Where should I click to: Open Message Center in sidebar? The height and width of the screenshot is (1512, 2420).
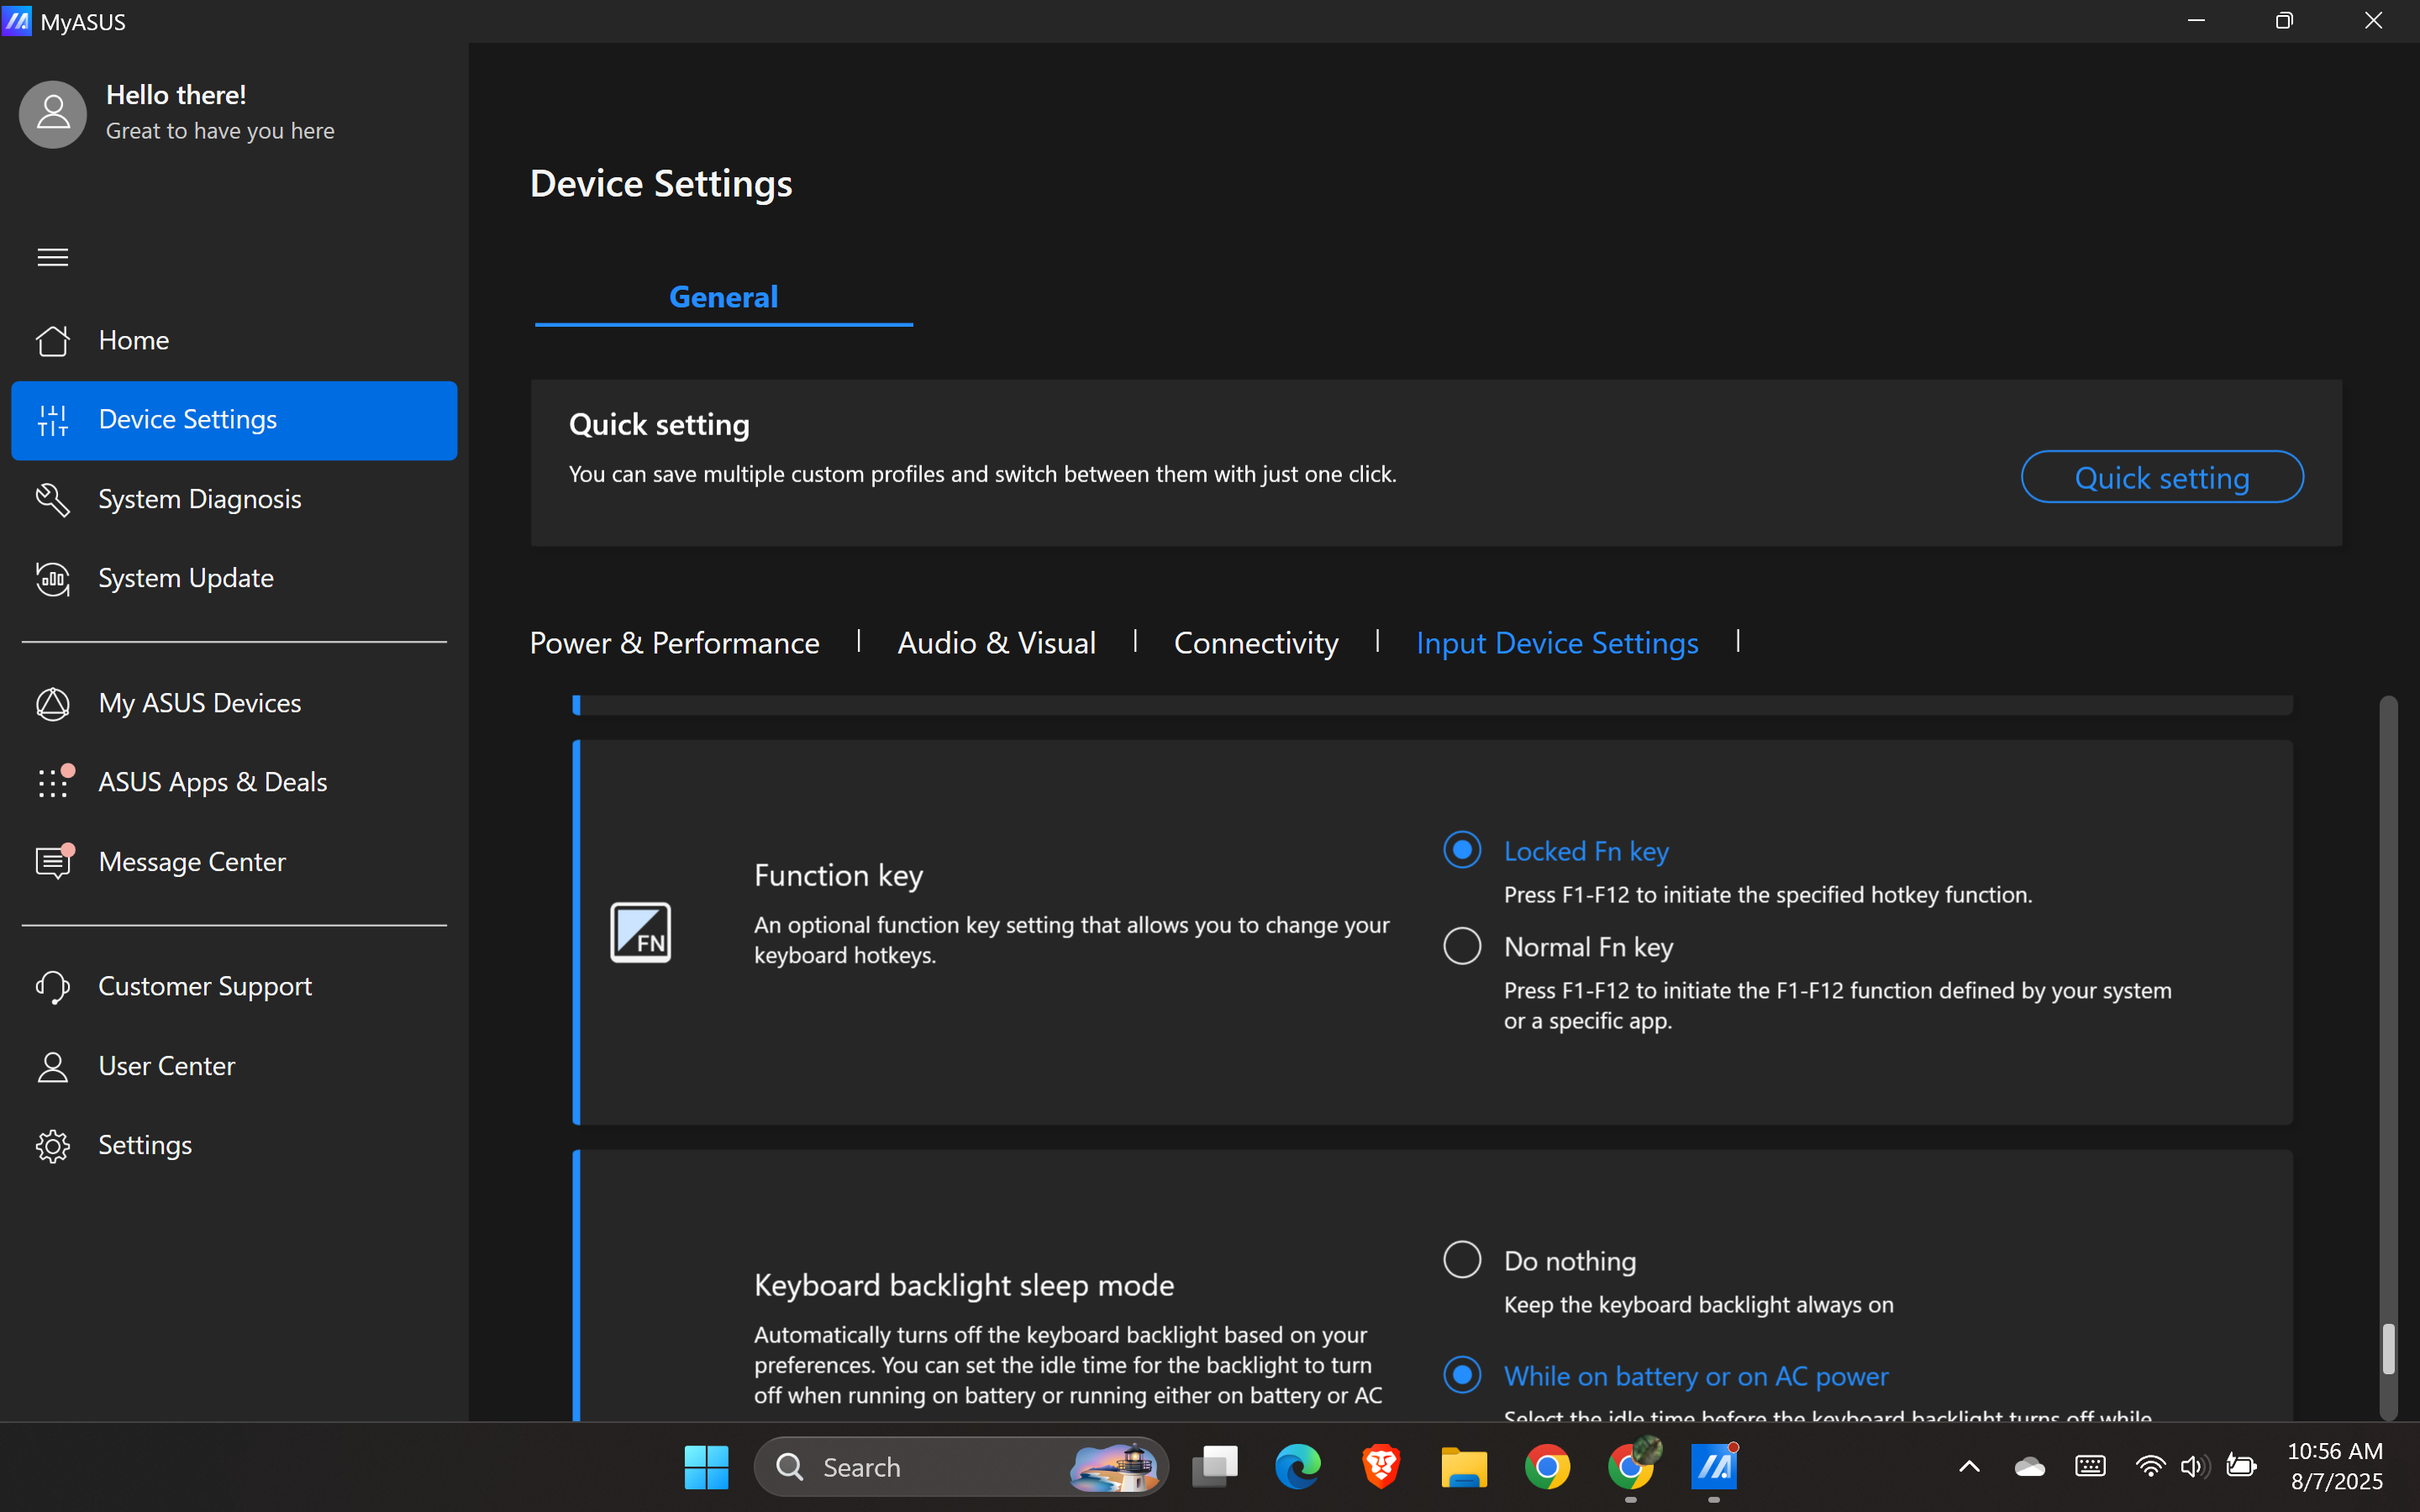(x=191, y=862)
